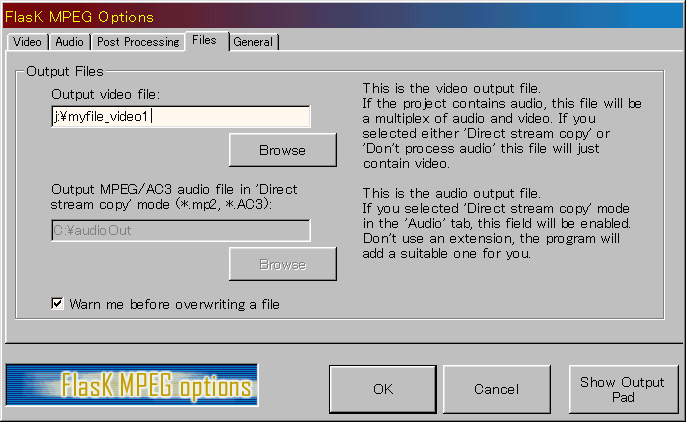Cancel the options dialog
This screenshot has width=686, height=422.
pos(497,389)
